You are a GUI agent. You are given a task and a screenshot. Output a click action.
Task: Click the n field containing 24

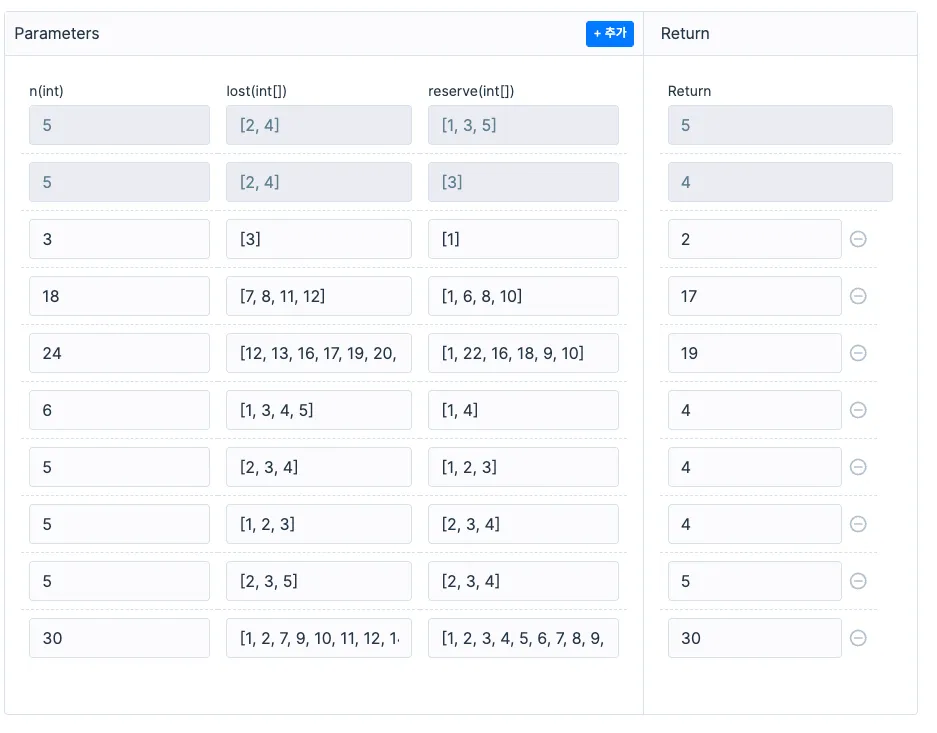pyautogui.click(x=119, y=353)
